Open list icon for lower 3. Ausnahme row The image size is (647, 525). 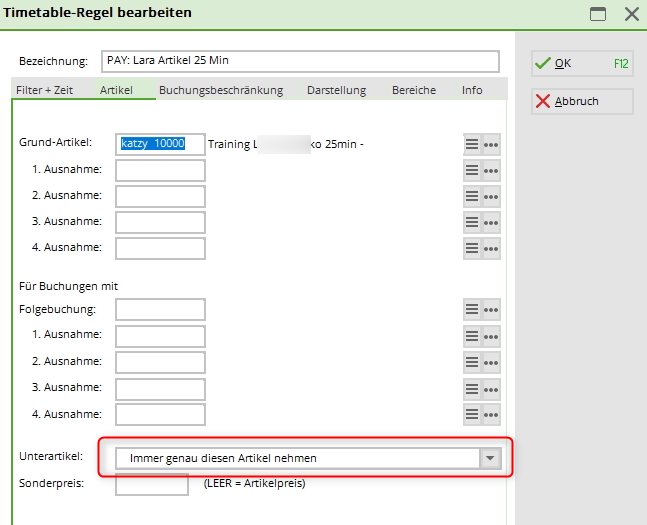(472, 388)
